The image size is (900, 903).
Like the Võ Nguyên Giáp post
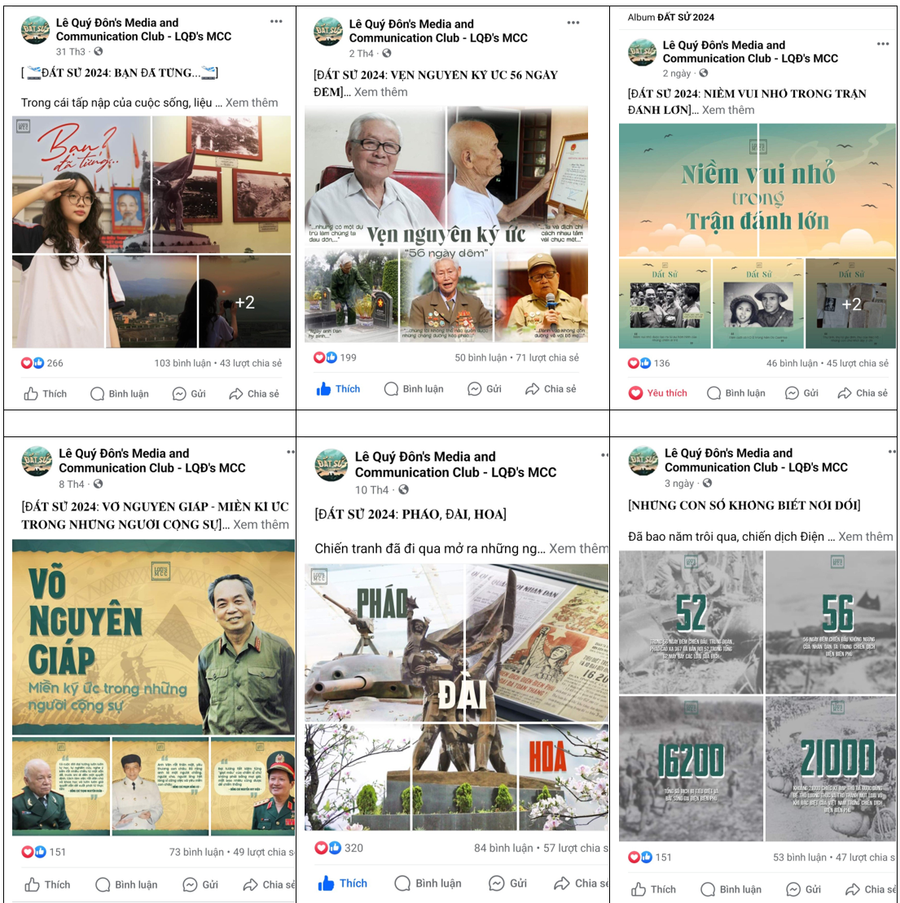tap(47, 885)
